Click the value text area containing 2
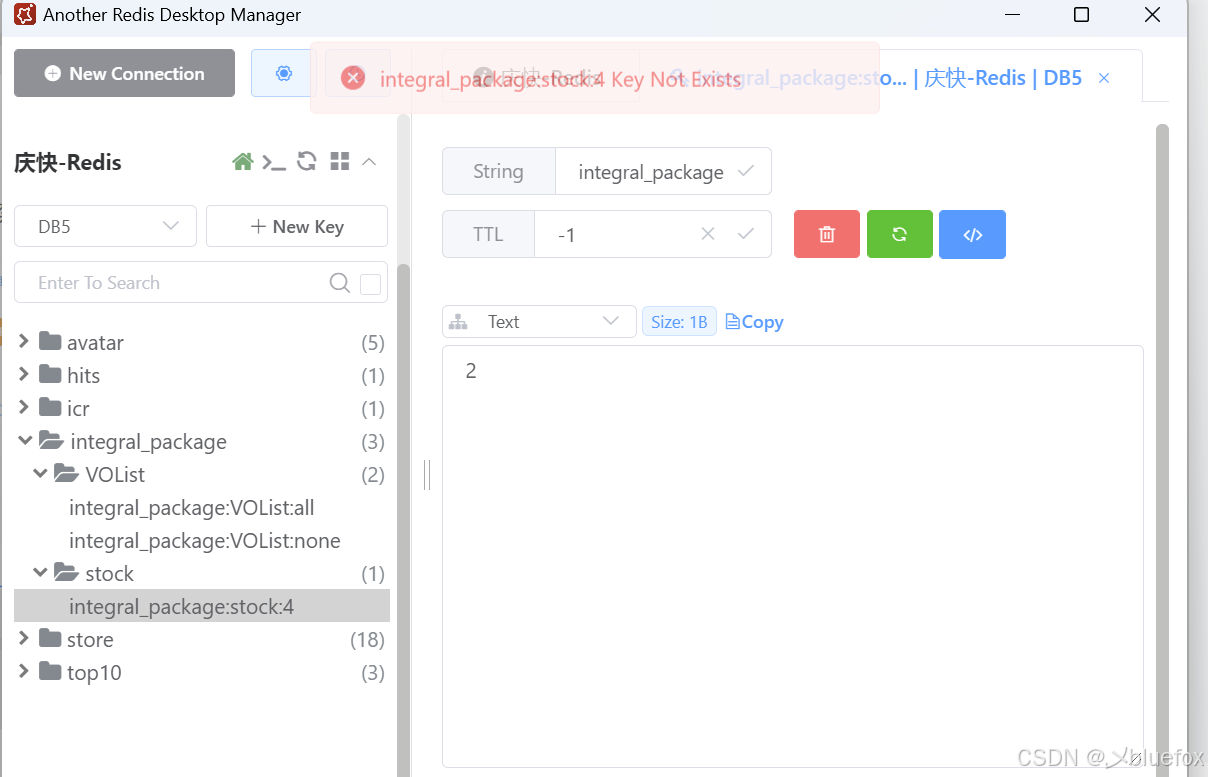 click(792, 556)
